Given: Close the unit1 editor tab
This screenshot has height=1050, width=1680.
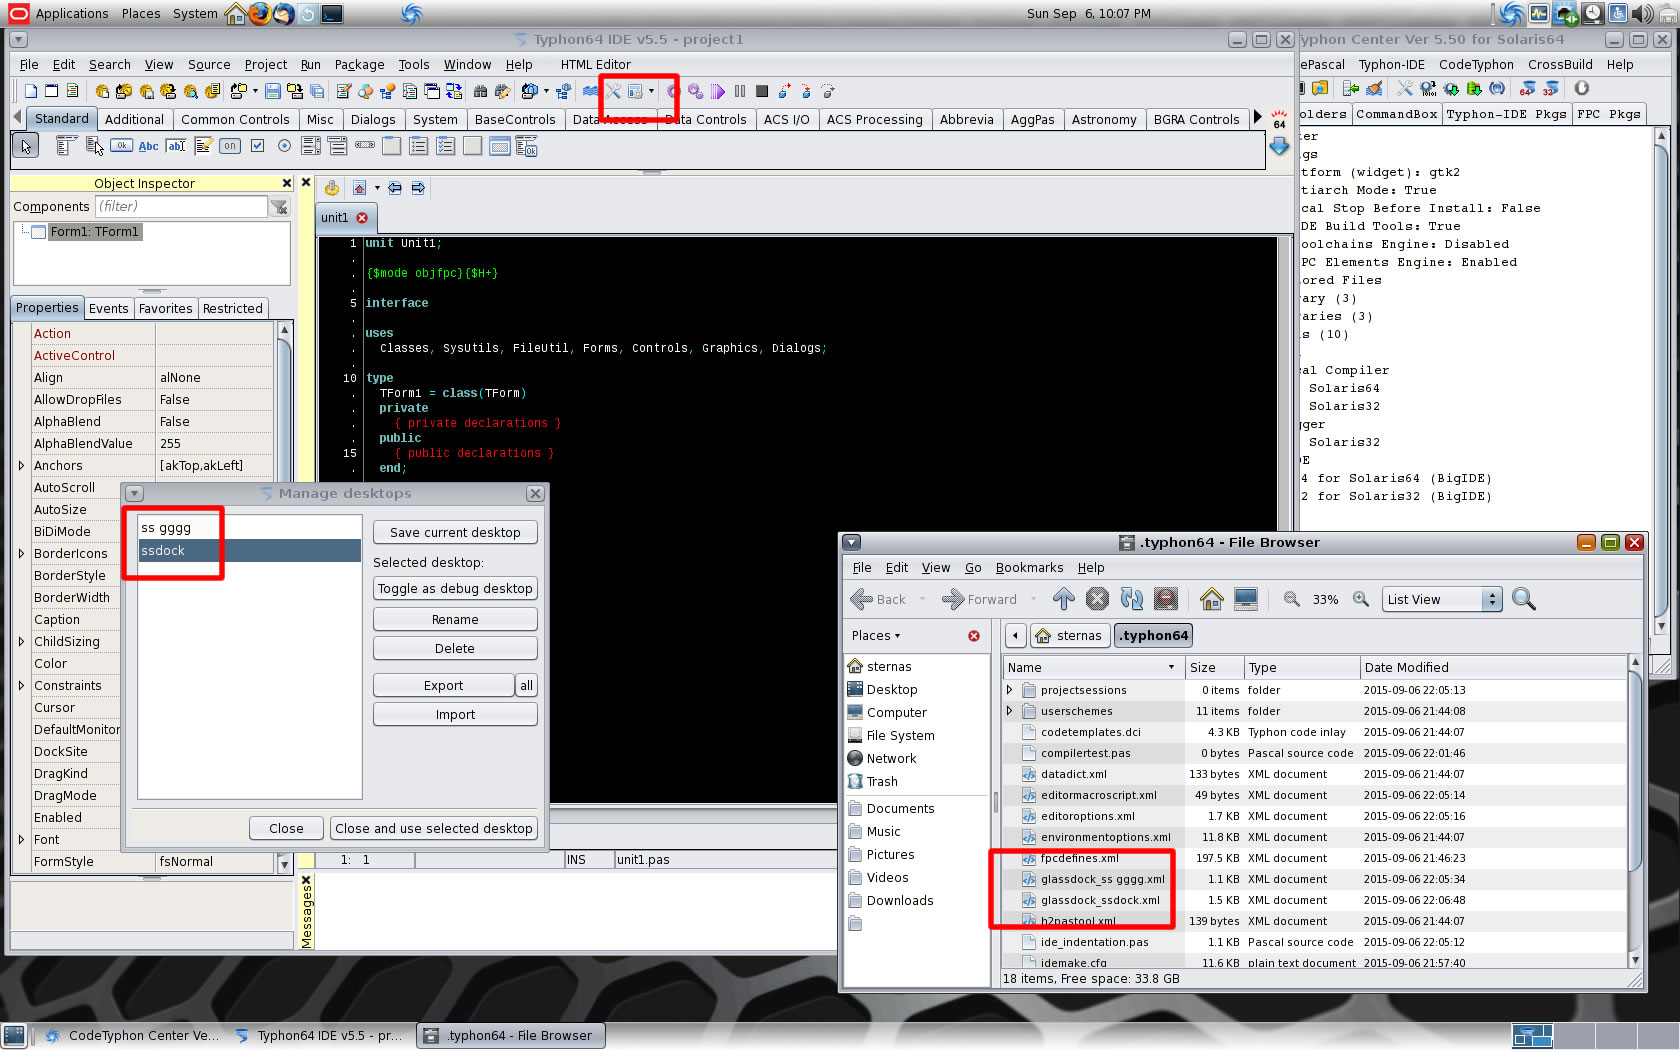Looking at the screenshot, I should [362, 218].
